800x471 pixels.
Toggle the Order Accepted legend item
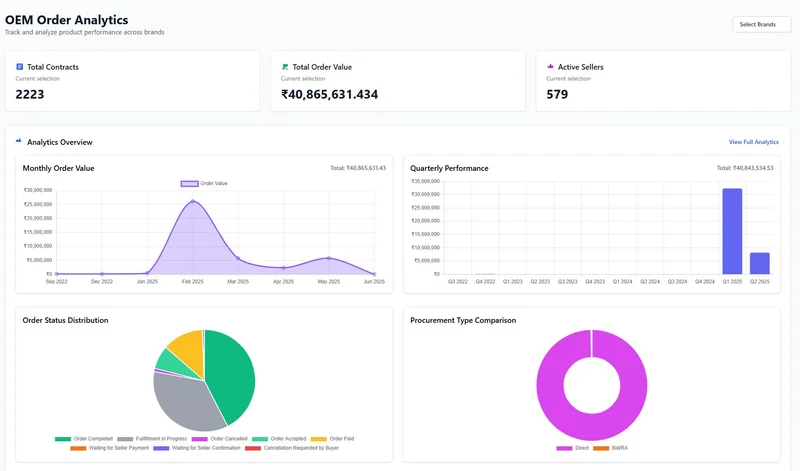pos(279,439)
